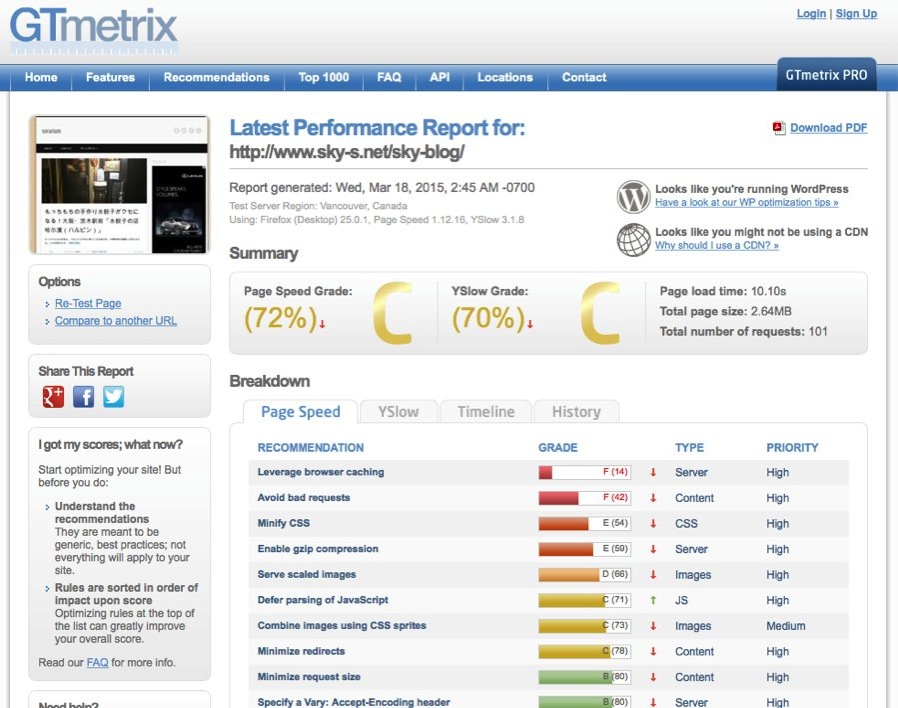Open the Locations nav item

(505, 77)
